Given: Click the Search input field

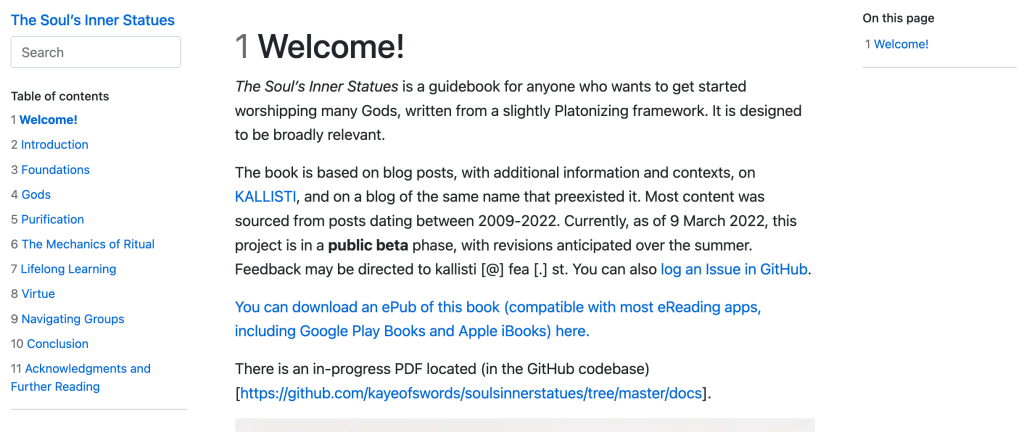Looking at the screenshot, I should [95, 52].
